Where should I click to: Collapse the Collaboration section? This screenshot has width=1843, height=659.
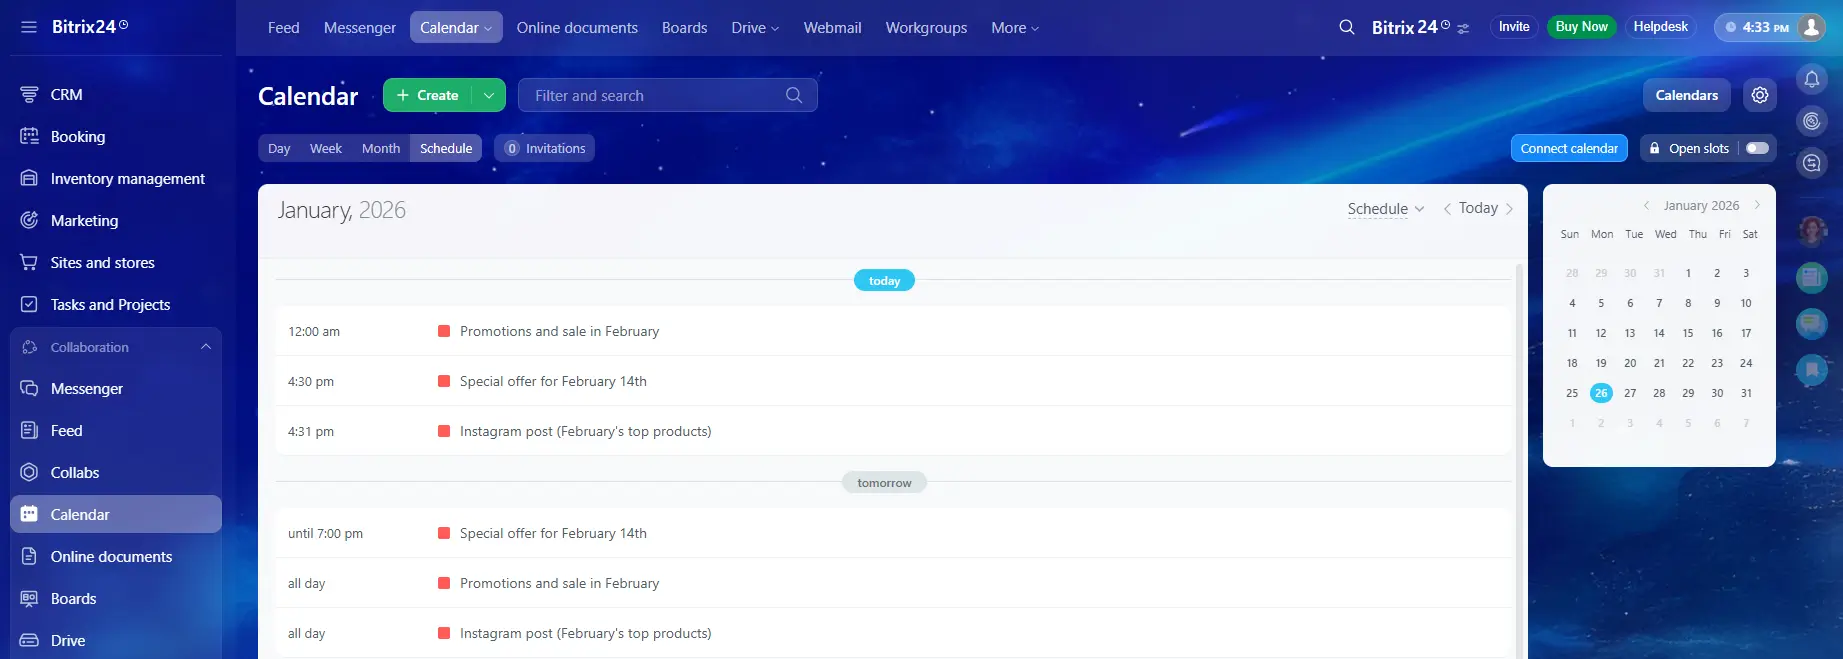pos(206,346)
